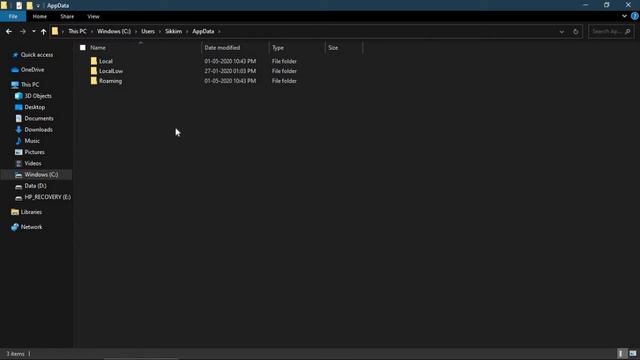Sort by Name column header

click(x=98, y=48)
